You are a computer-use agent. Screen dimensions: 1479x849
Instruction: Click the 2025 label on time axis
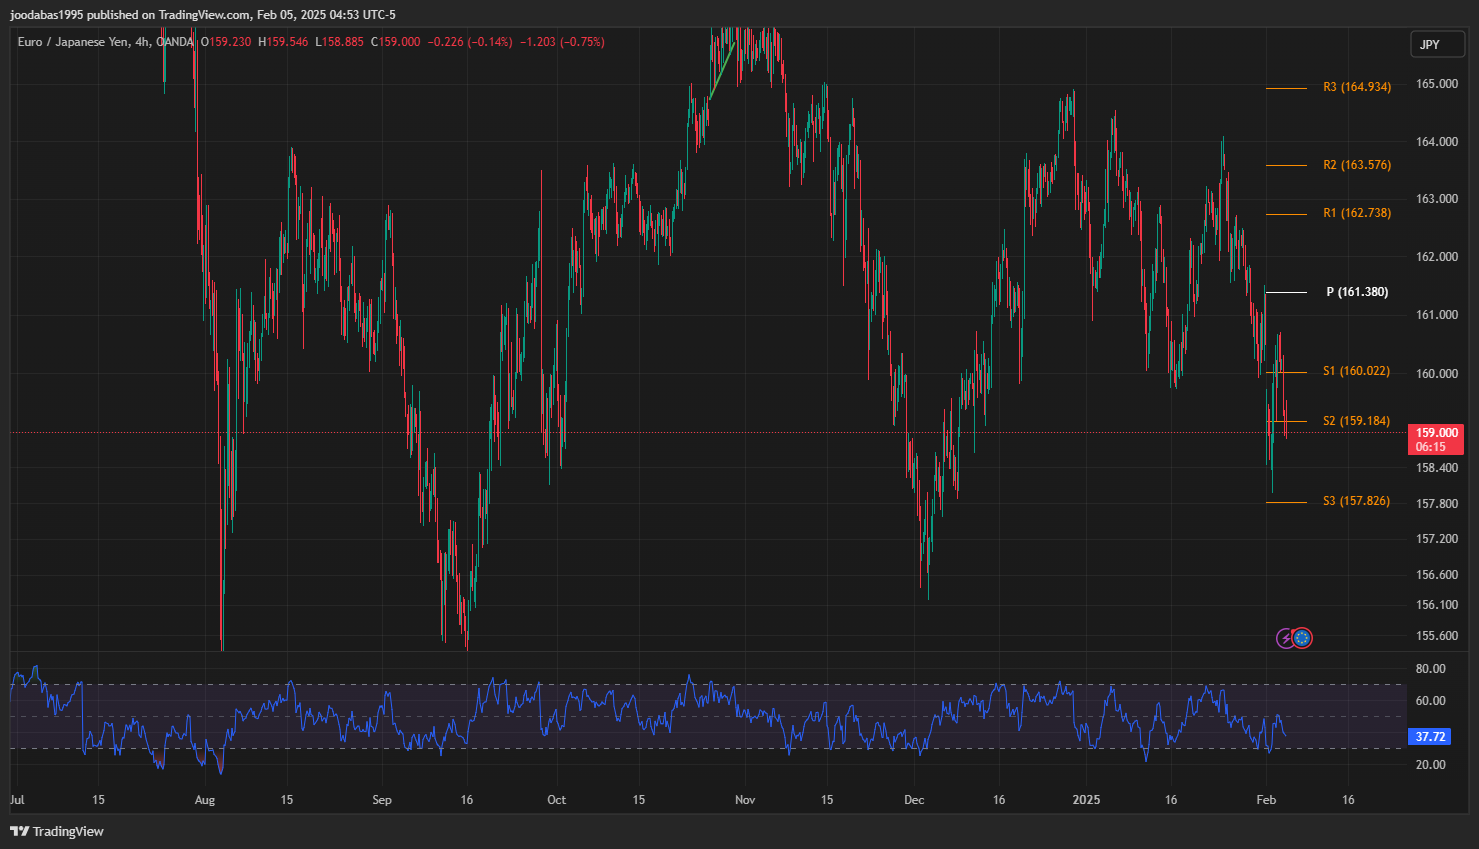(x=1085, y=800)
